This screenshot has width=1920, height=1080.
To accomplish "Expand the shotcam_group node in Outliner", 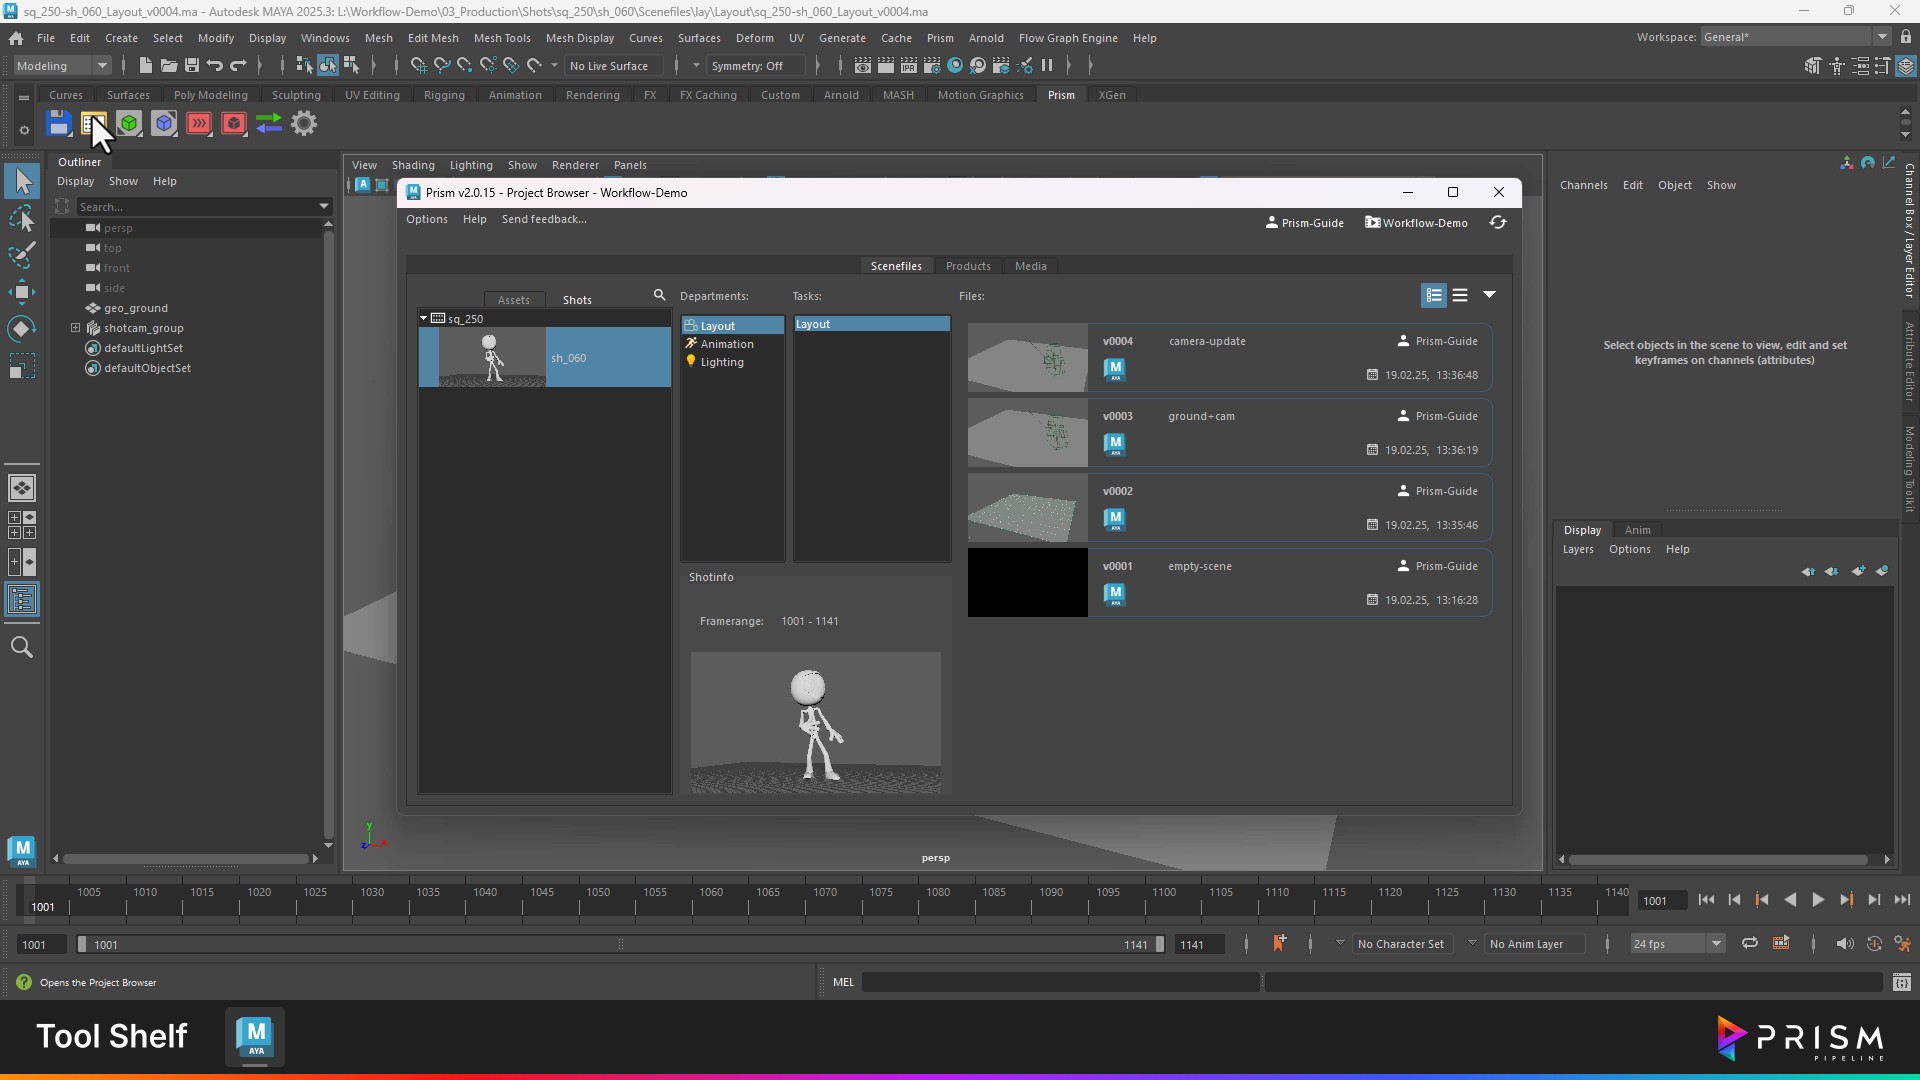I will click(76, 328).
